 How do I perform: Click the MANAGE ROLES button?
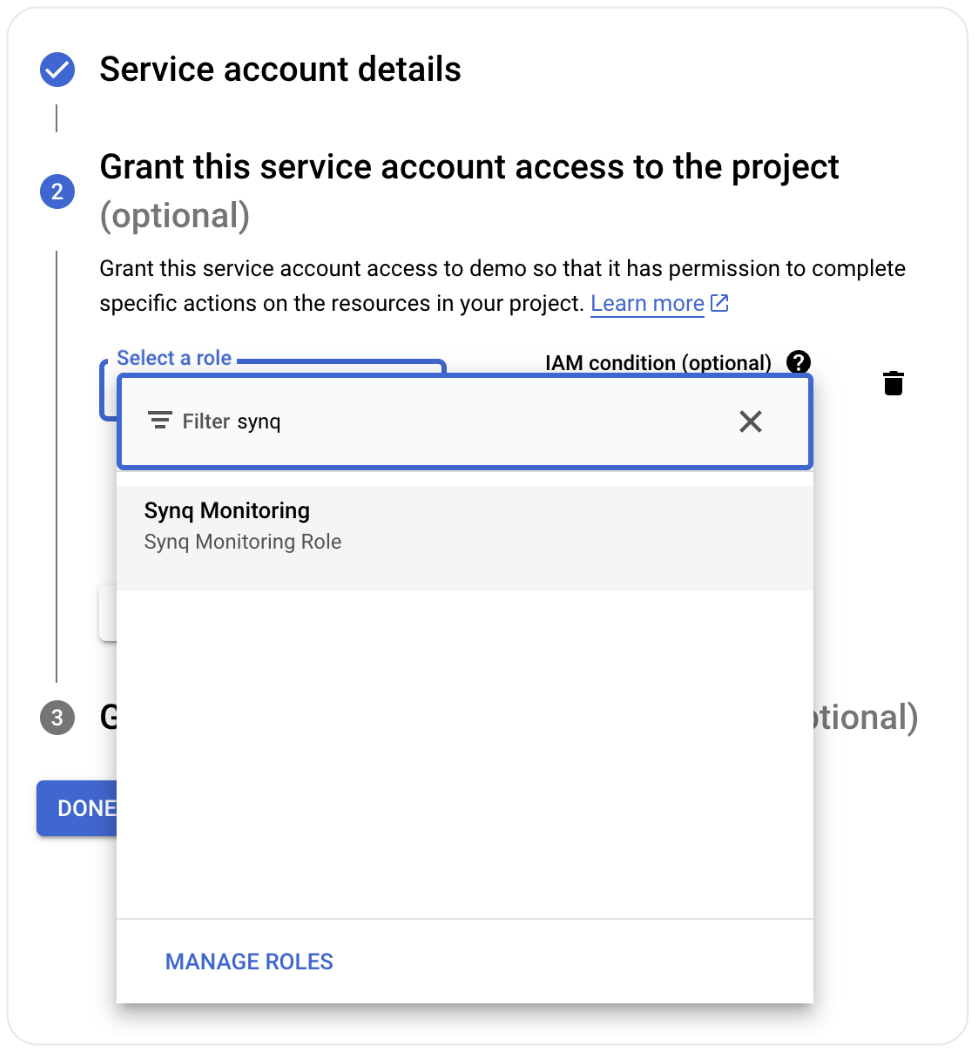[x=249, y=962]
